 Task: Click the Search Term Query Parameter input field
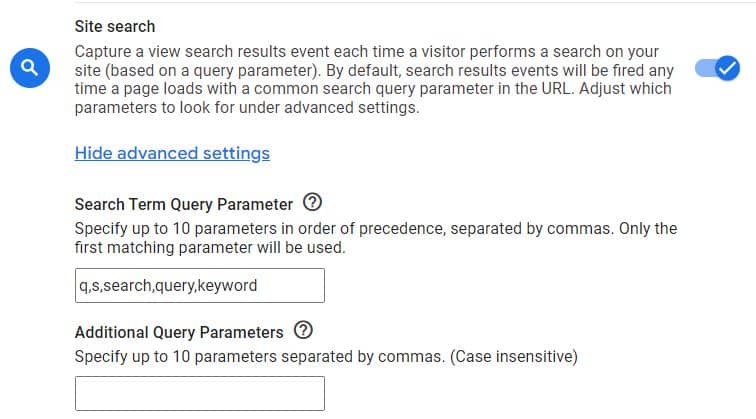(200, 285)
